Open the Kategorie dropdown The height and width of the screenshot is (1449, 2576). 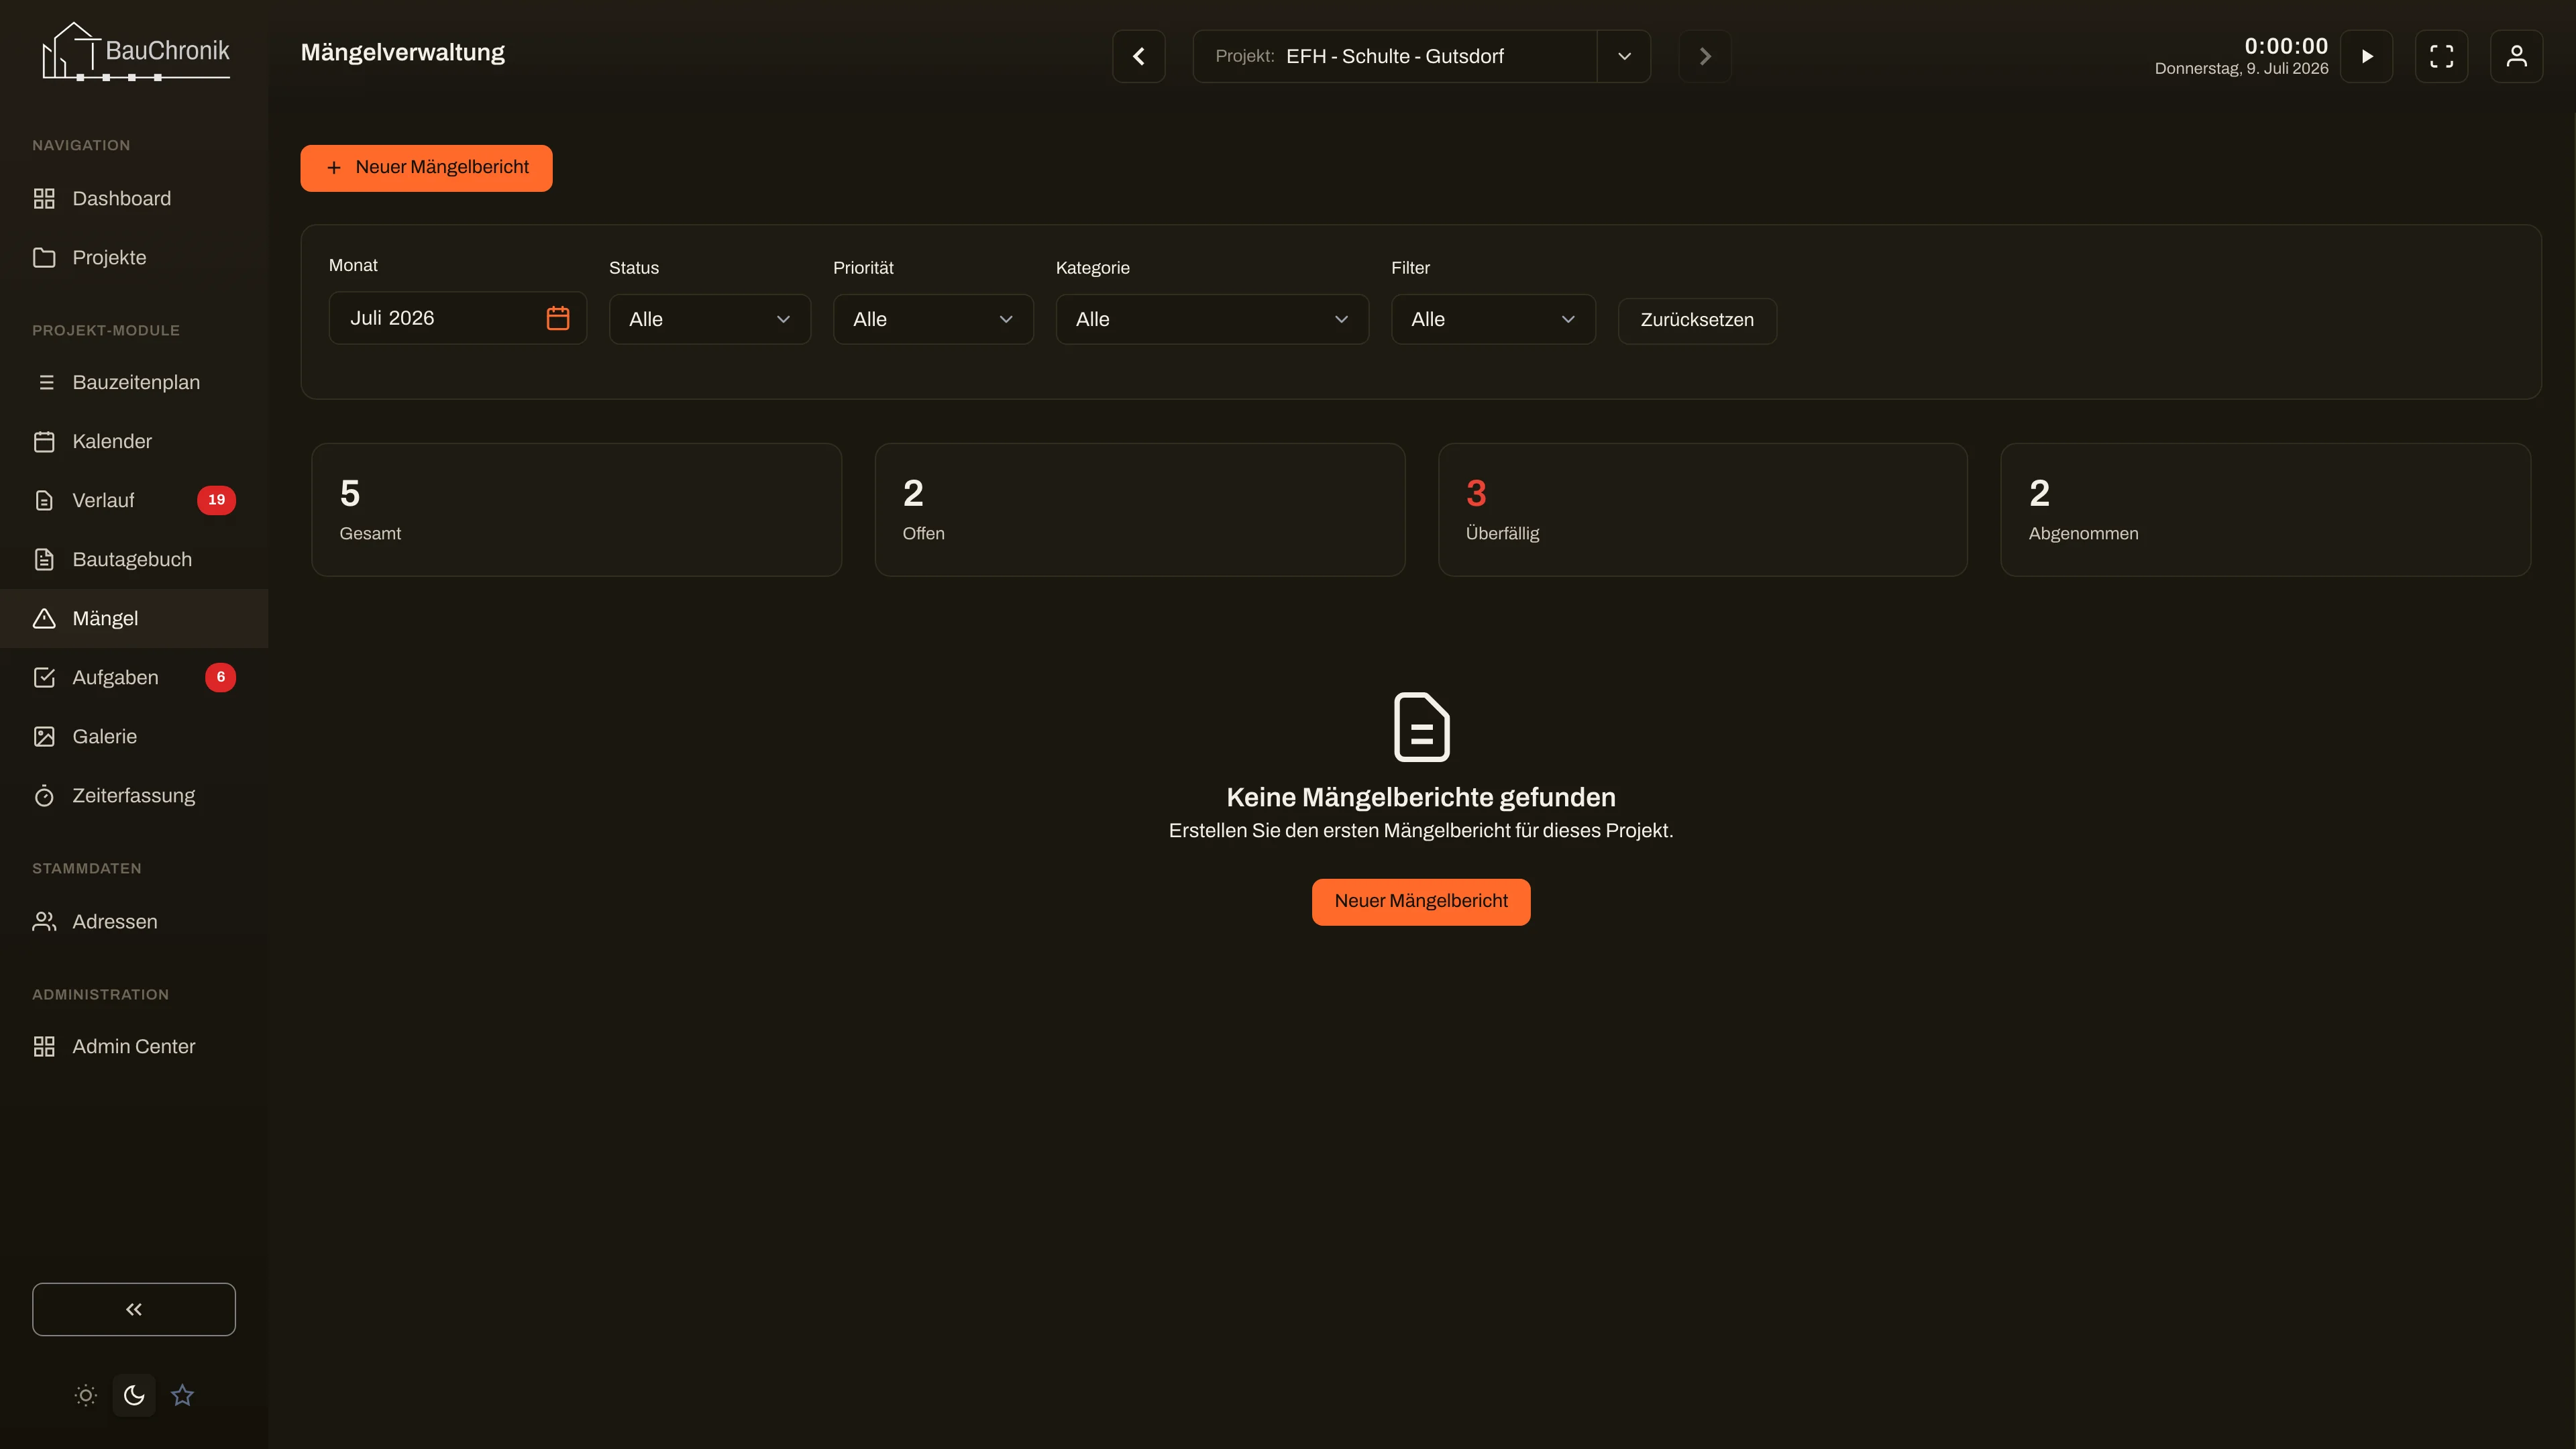[x=1212, y=319]
